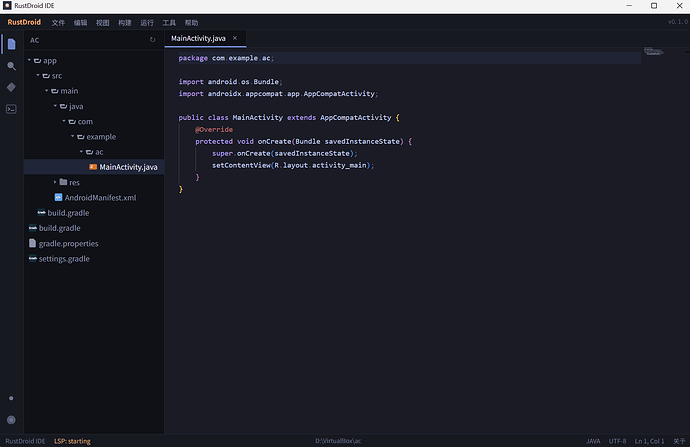The height and width of the screenshot is (447, 690).
Task: Click the code minimap thumbnail
Action: click(x=653, y=52)
